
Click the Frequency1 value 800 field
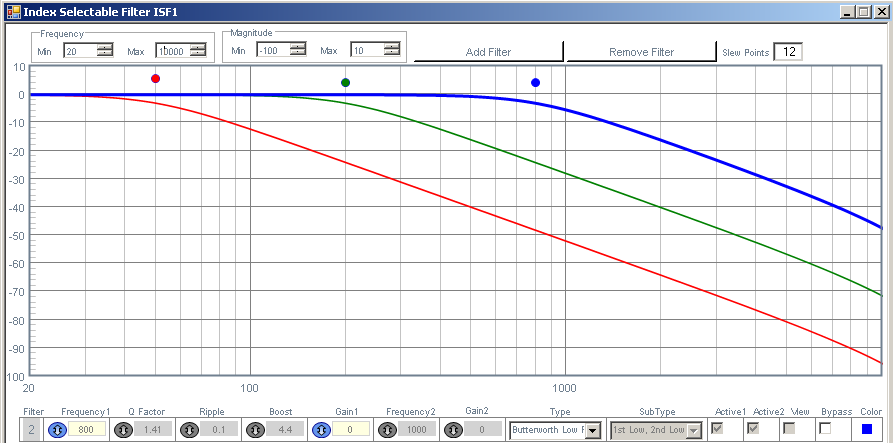tap(87, 430)
